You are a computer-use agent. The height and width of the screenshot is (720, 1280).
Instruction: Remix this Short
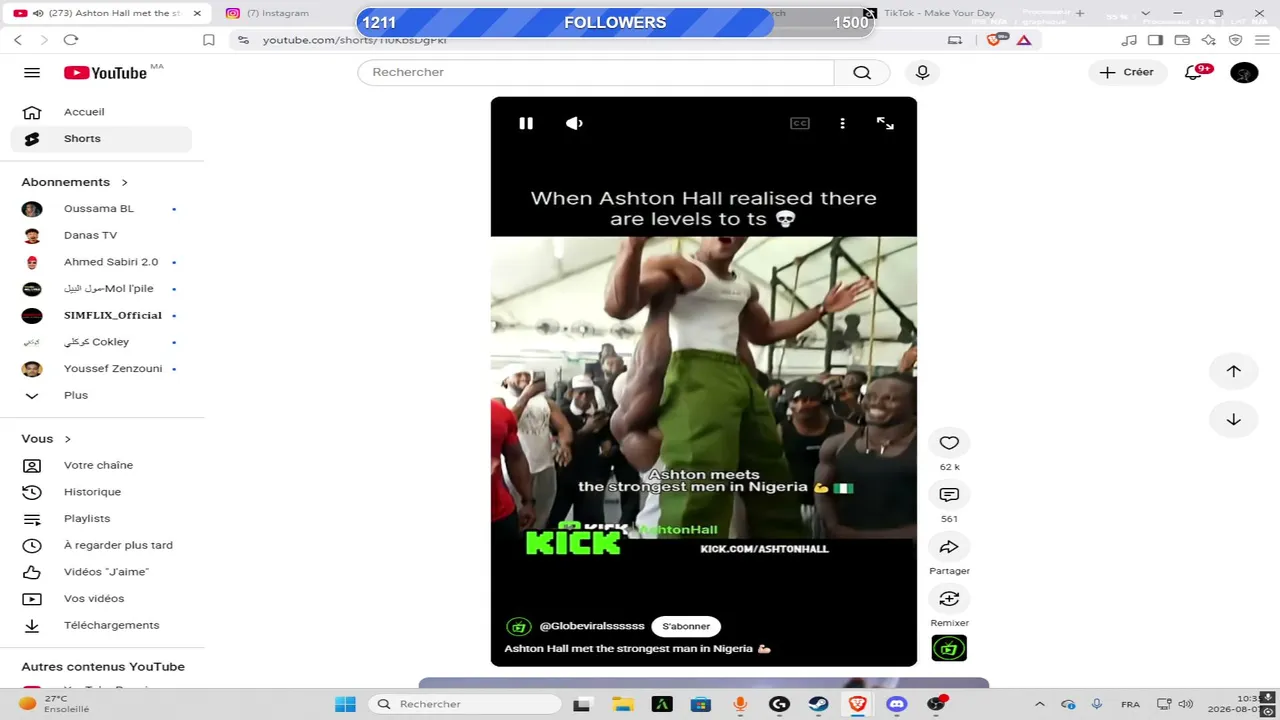coord(949,599)
